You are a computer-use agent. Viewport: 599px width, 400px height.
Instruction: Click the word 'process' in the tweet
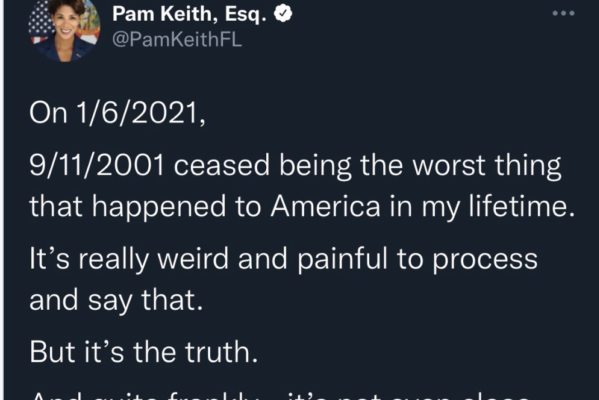(x=485, y=260)
